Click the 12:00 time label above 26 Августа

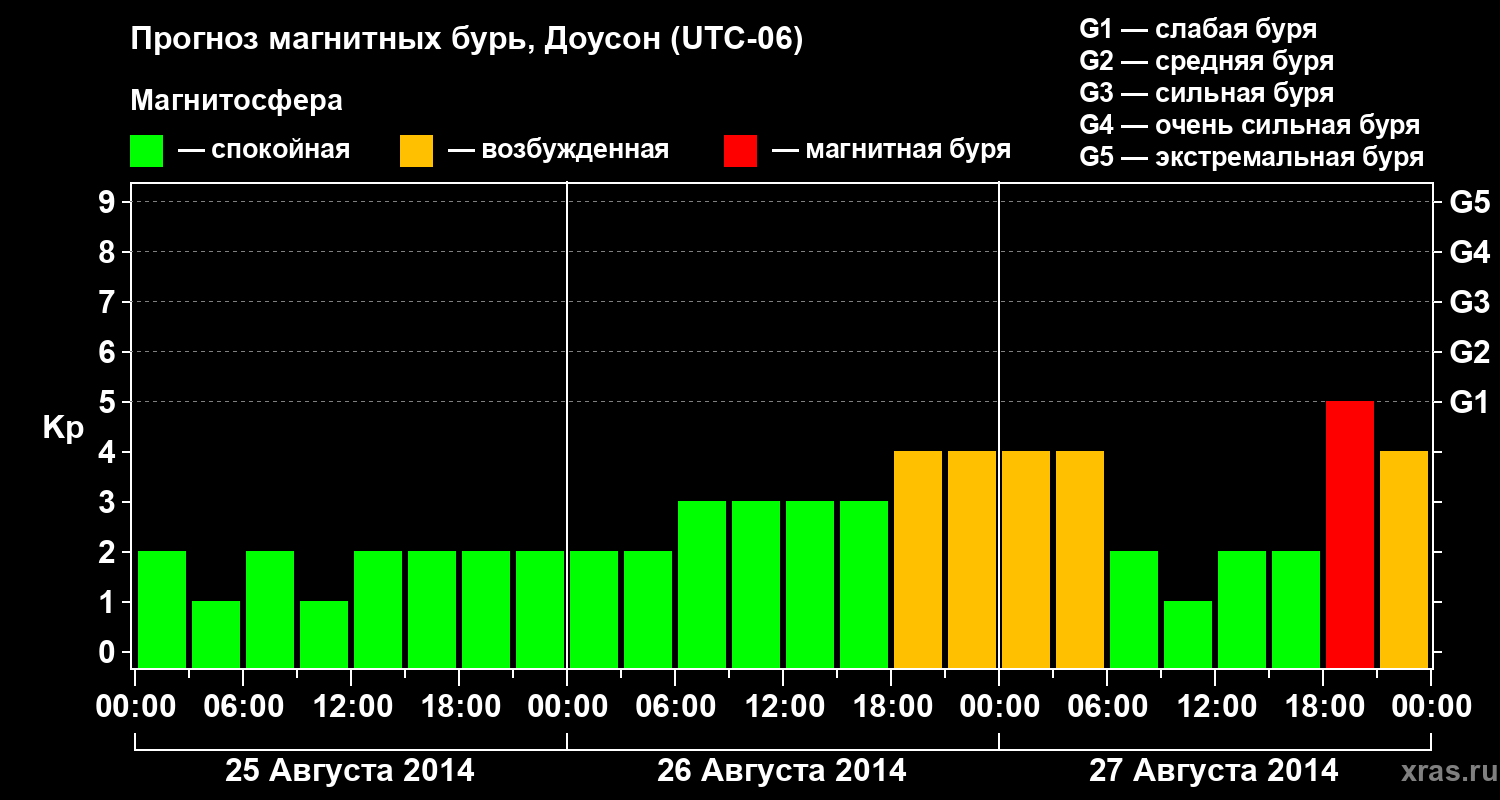coord(783,707)
